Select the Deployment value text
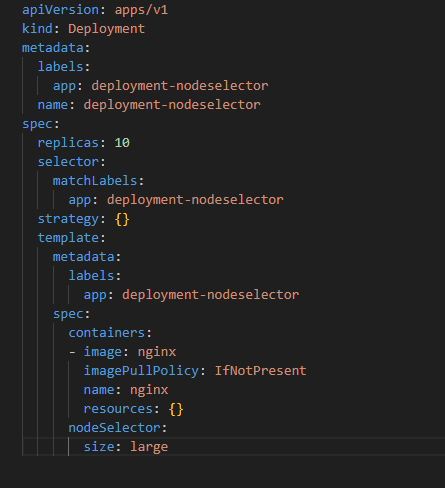445x488 pixels. (107, 29)
